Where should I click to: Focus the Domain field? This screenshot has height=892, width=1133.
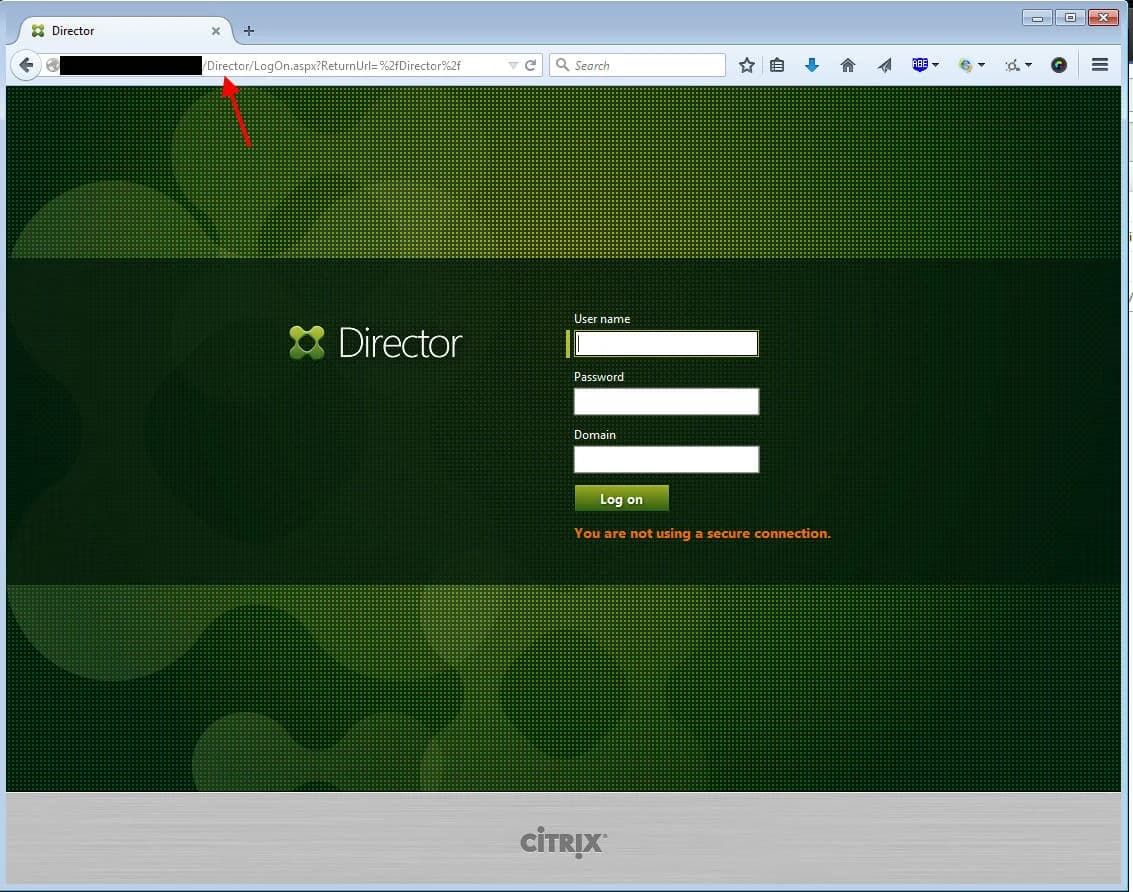[665, 459]
